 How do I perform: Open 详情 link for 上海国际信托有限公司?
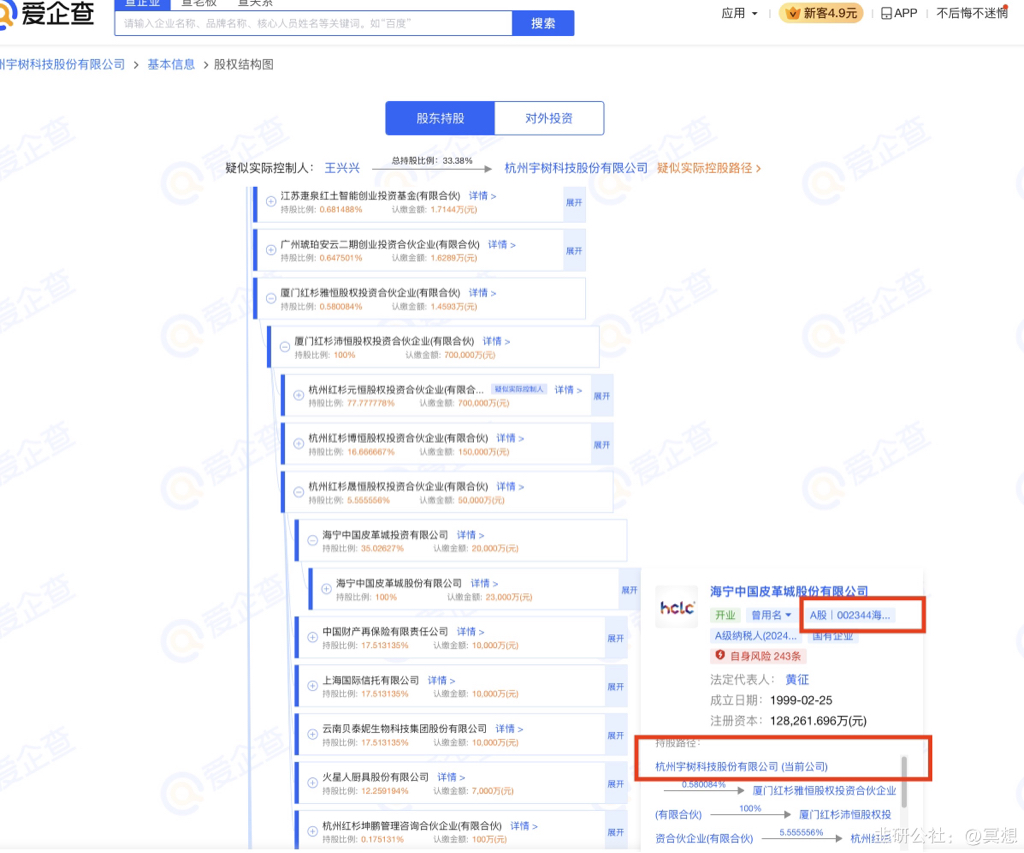click(441, 681)
